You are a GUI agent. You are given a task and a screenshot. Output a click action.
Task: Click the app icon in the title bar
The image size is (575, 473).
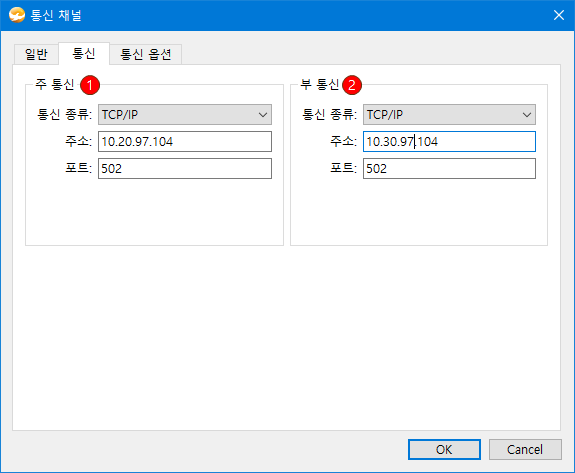pos(17,15)
